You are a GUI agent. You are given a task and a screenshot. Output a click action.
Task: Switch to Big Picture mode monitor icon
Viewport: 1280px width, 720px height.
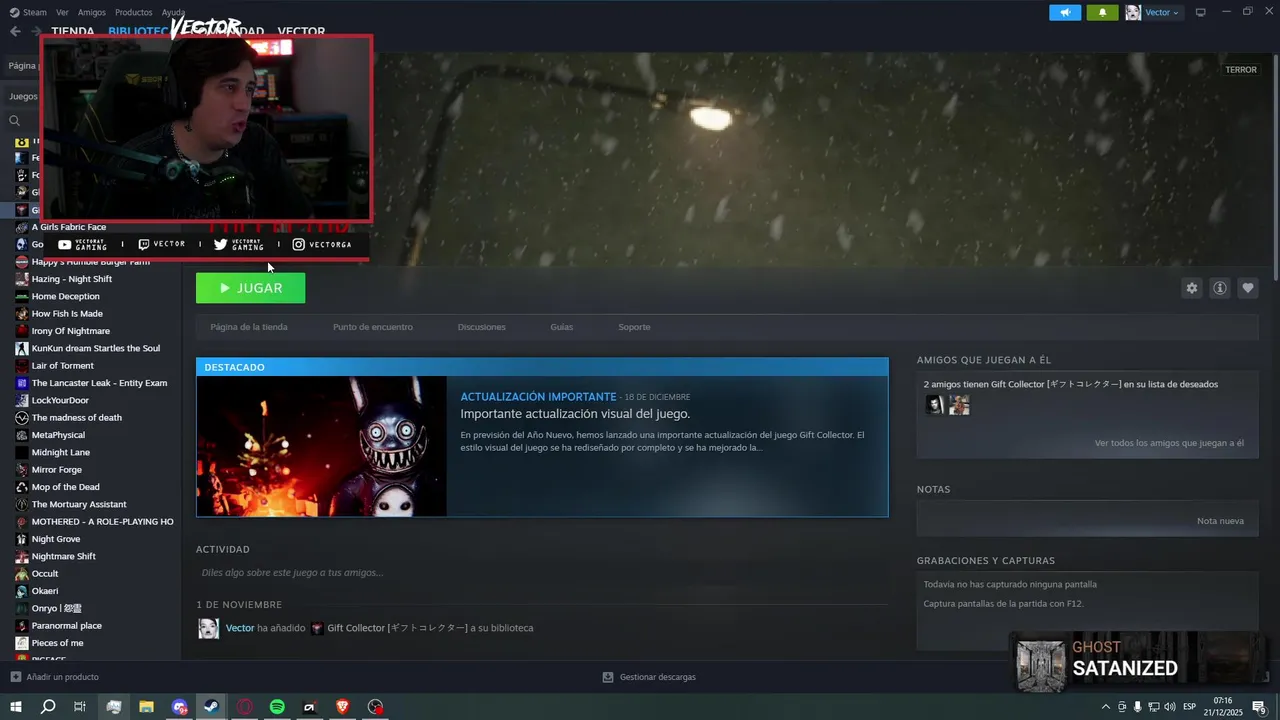(1201, 12)
